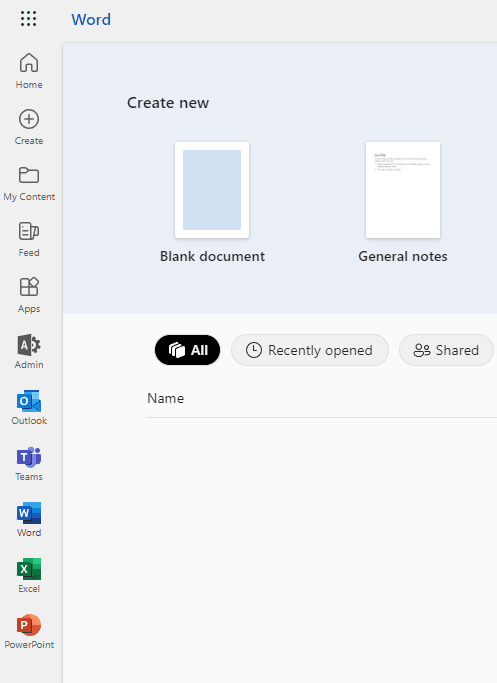Screen dimensions: 497x683
Task: Open the app launcher waffle grid
Action: point(28,19)
